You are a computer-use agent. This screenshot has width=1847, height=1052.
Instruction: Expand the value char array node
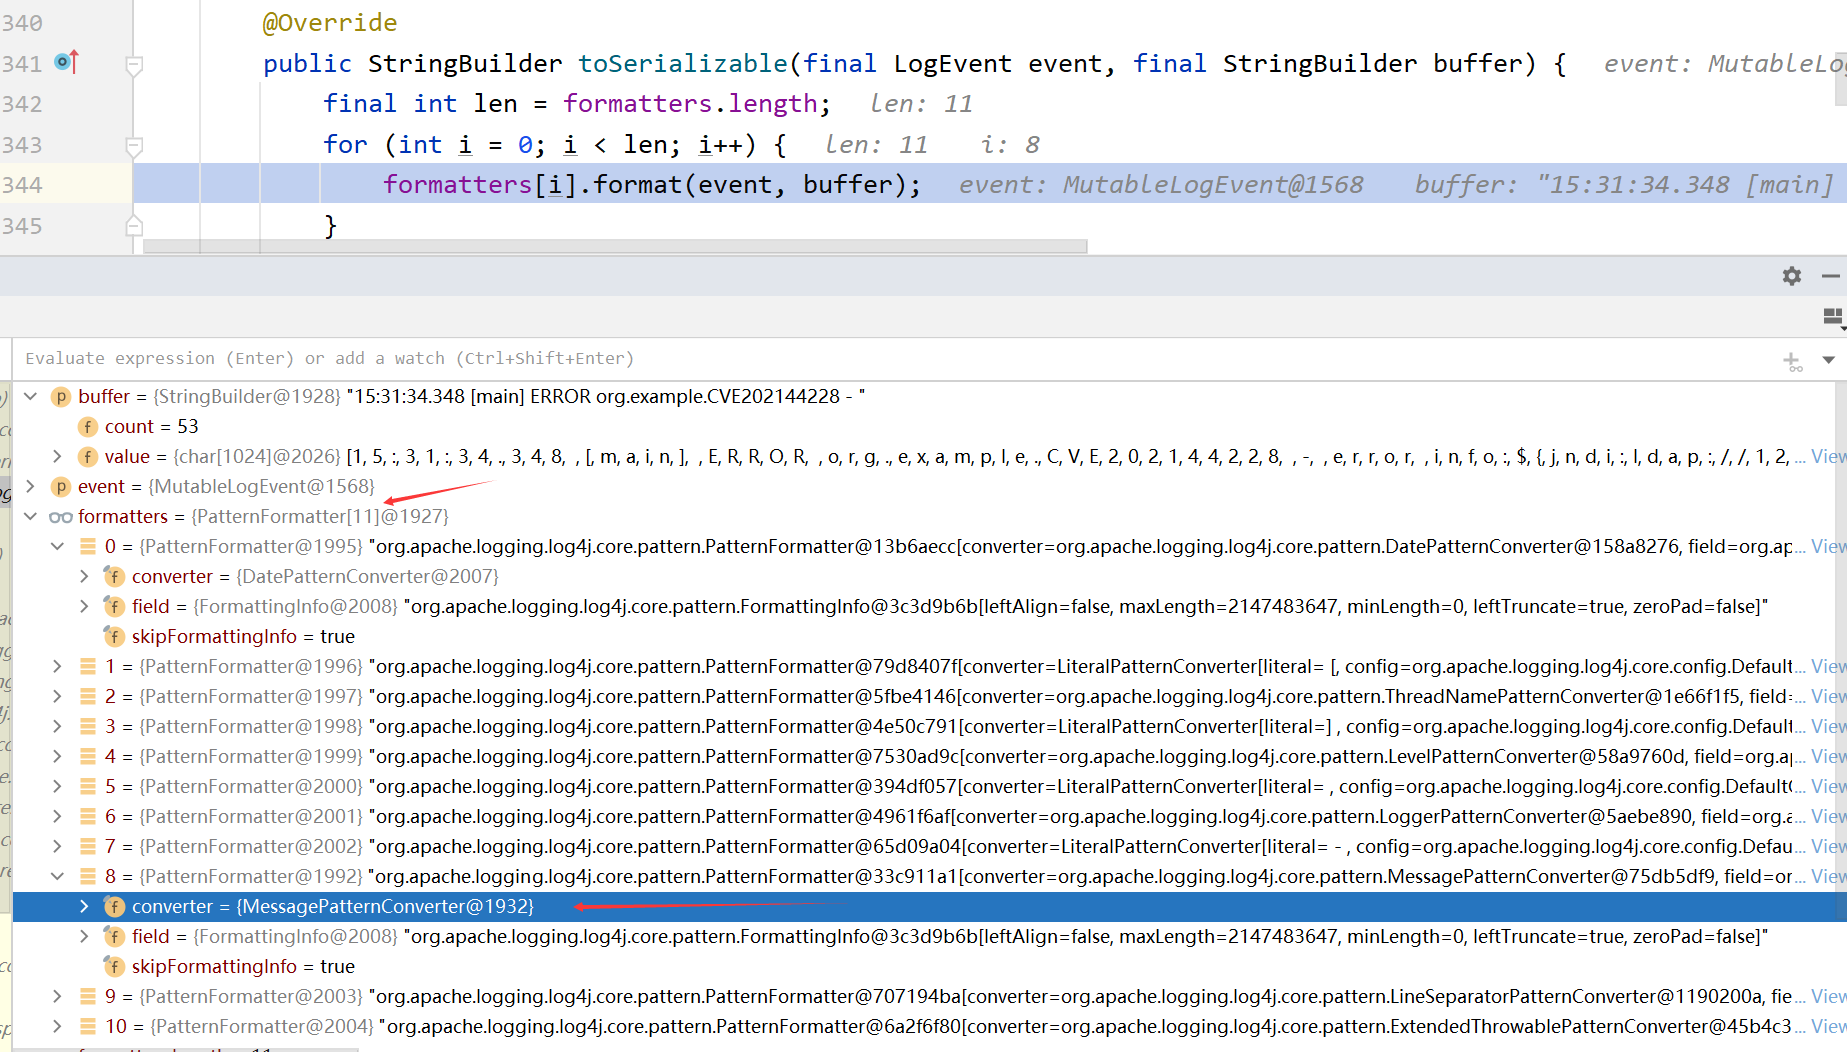(x=57, y=456)
